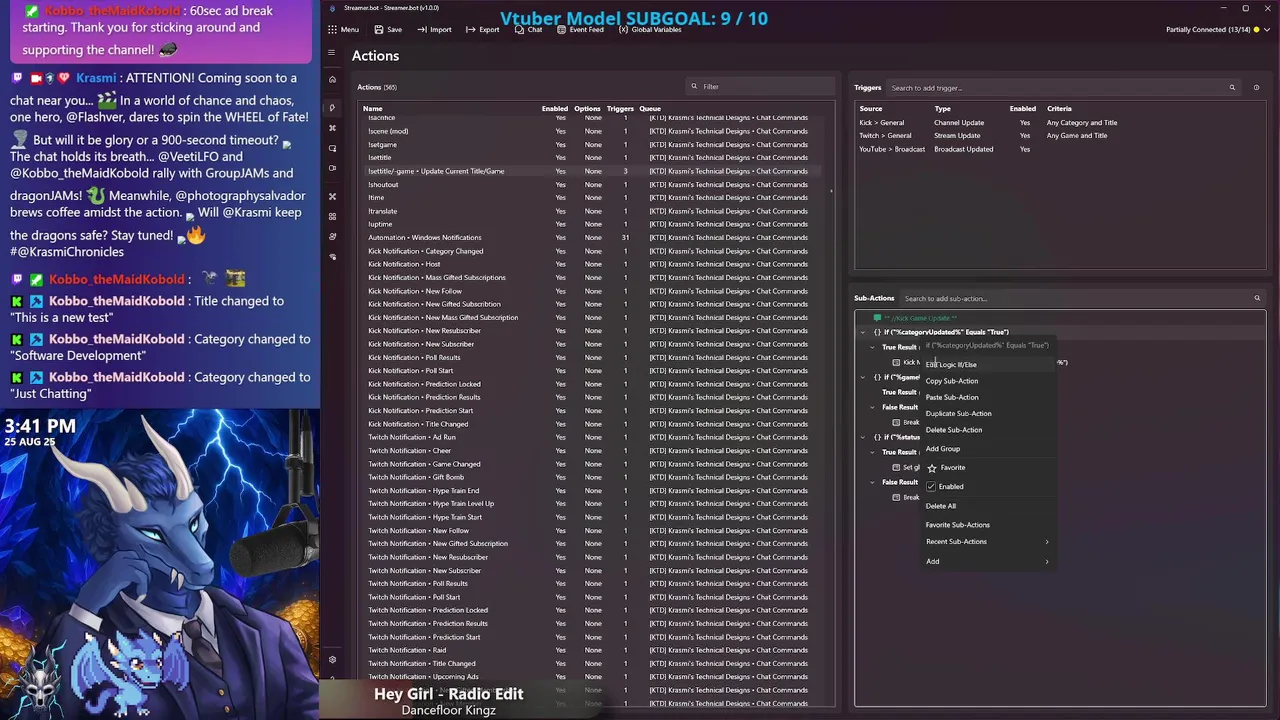Viewport: 1280px width, 720px height.
Task: Expand the Add submenu in context menu
Action: (987, 561)
